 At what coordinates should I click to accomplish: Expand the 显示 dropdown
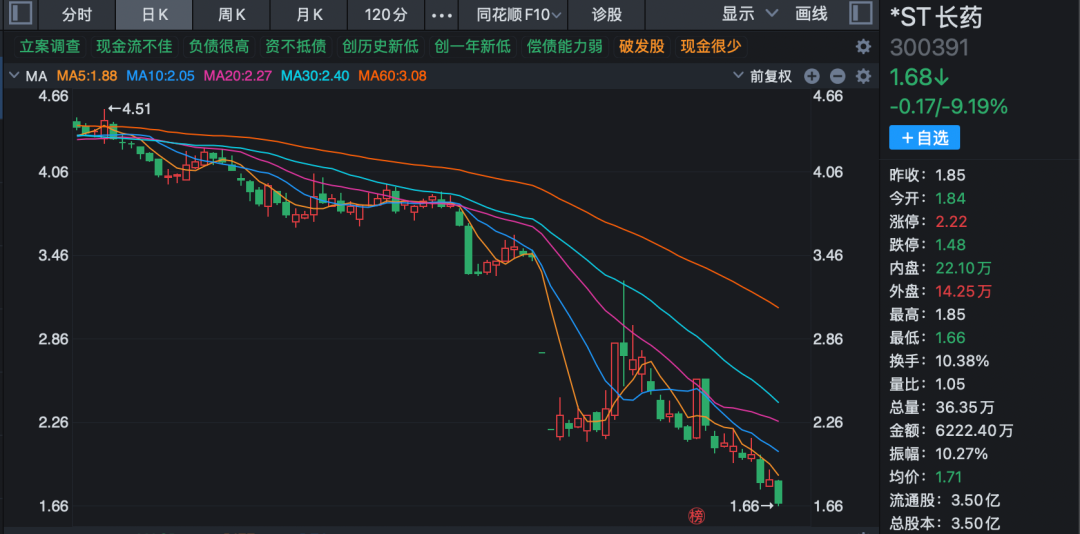[x=749, y=14]
